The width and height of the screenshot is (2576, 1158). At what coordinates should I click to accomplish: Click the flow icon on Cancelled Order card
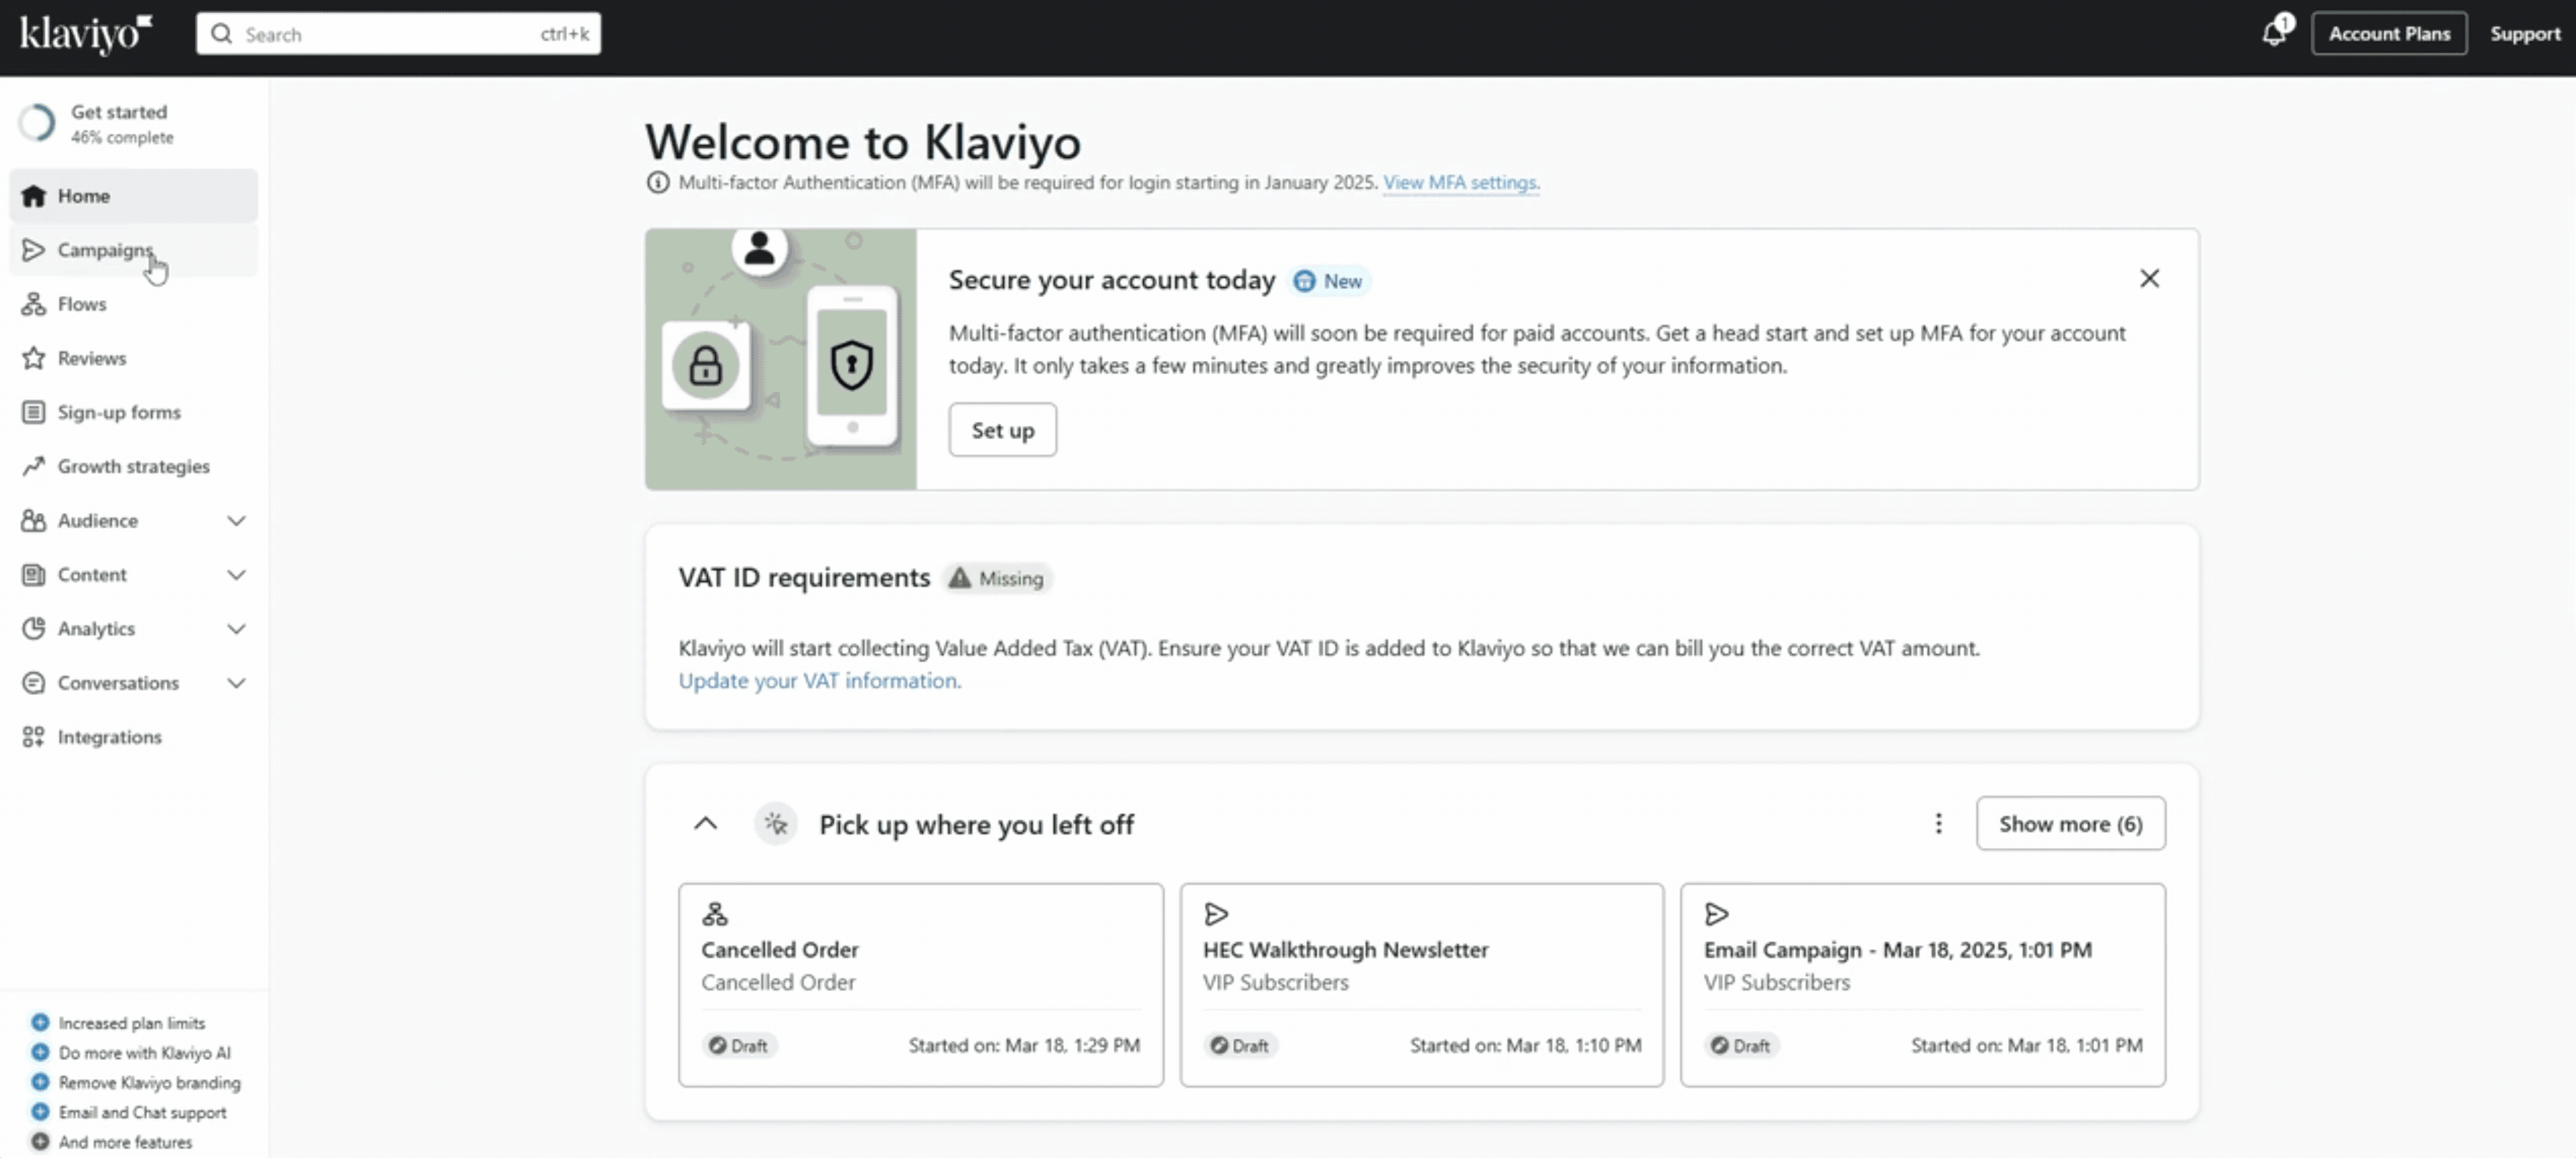tap(715, 913)
